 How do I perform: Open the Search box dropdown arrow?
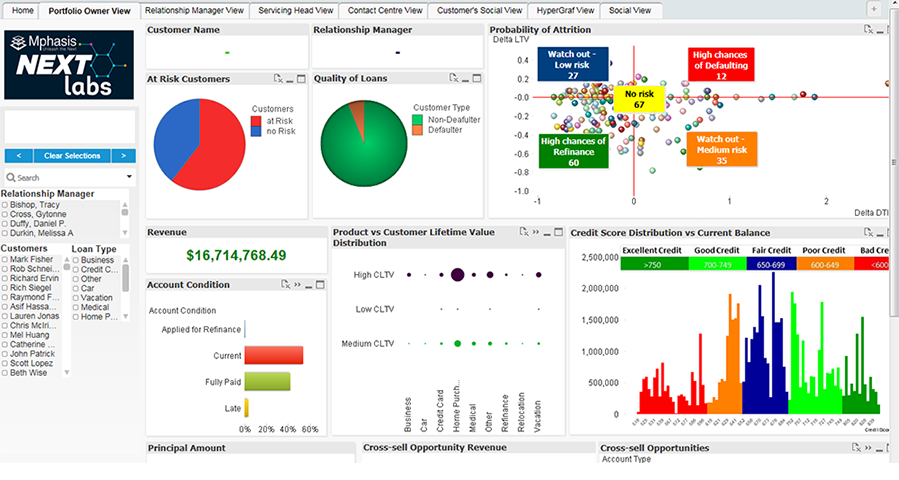(129, 177)
